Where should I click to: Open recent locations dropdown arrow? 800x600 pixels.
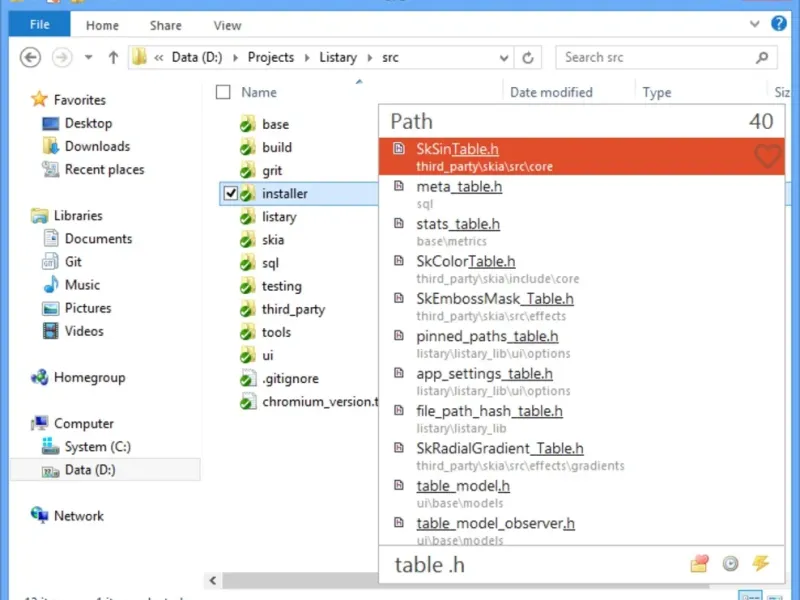[x=88, y=57]
